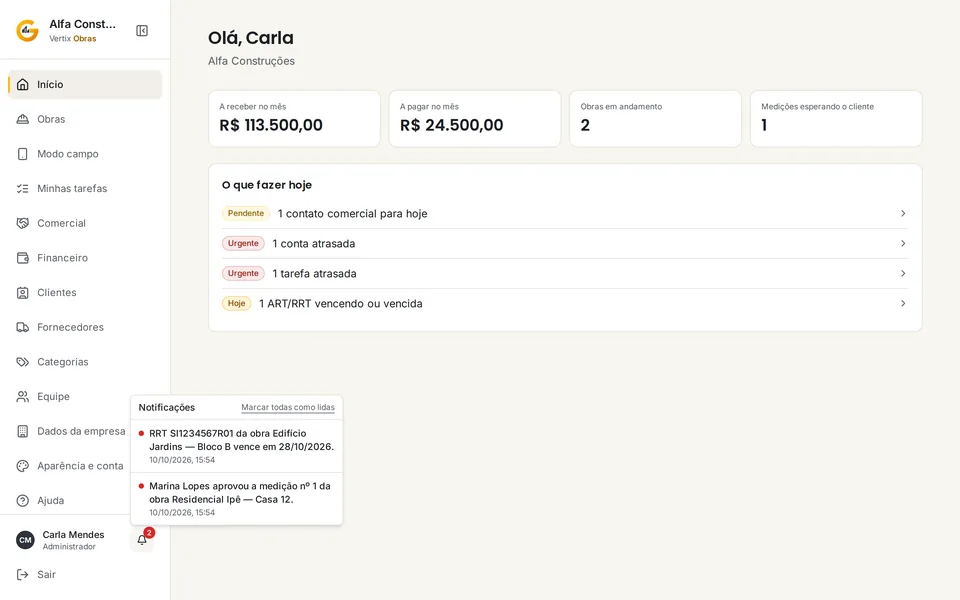Screen dimensions: 960x600
Task: Go to the Obras section
Action: point(85,119)
